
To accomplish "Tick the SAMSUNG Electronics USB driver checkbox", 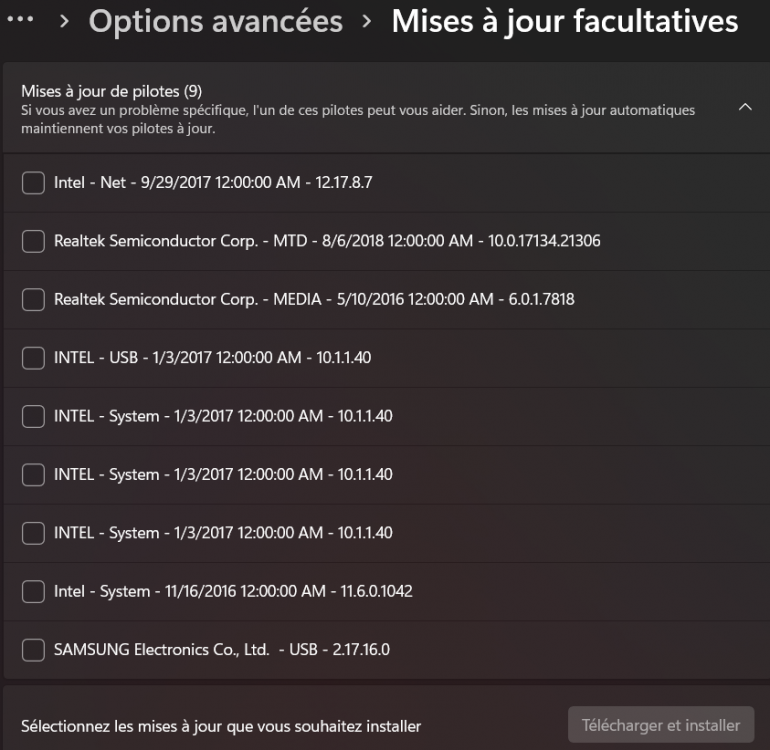I will coord(33,649).
